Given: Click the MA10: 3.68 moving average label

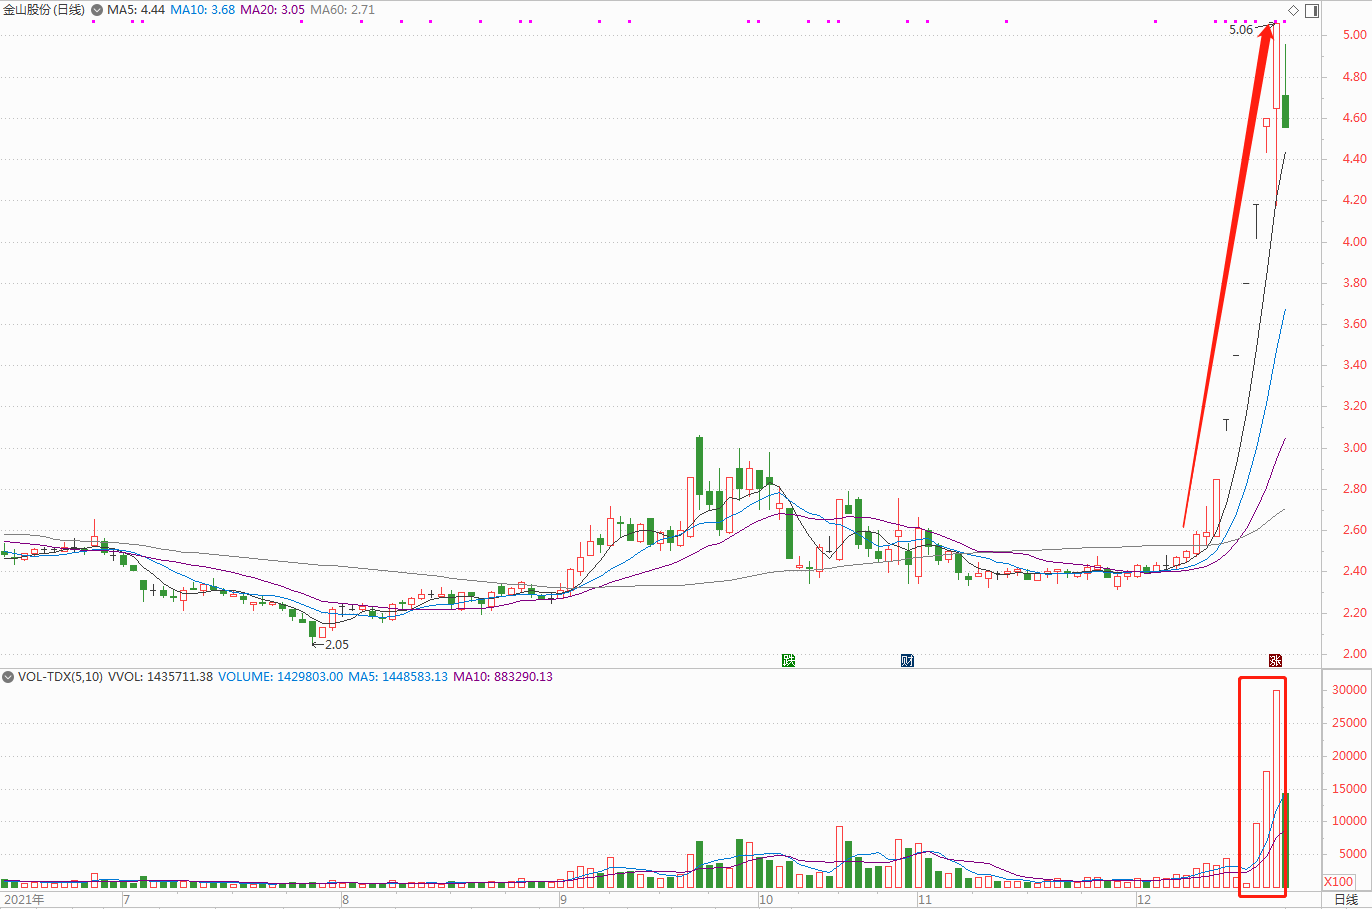Looking at the screenshot, I should (x=203, y=10).
